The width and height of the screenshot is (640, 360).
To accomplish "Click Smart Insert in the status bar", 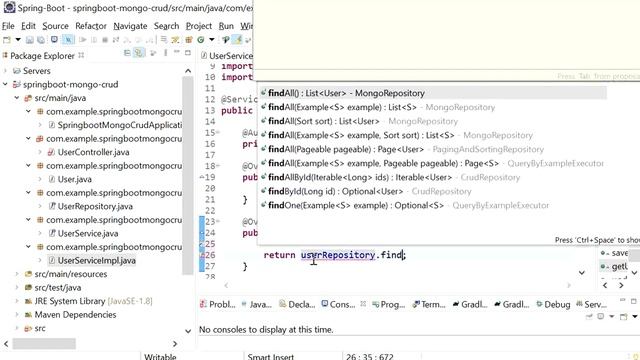I will coord(271,356).
